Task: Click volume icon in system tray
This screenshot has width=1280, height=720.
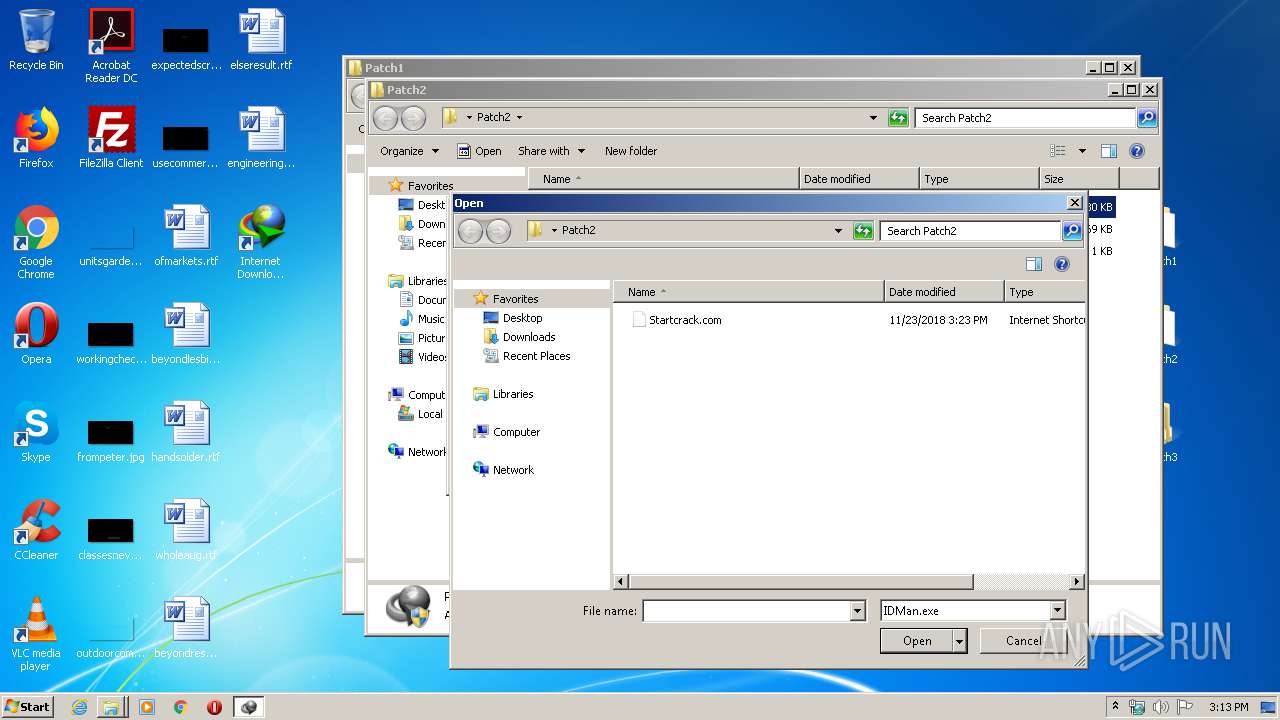Action: (1161, 706)
